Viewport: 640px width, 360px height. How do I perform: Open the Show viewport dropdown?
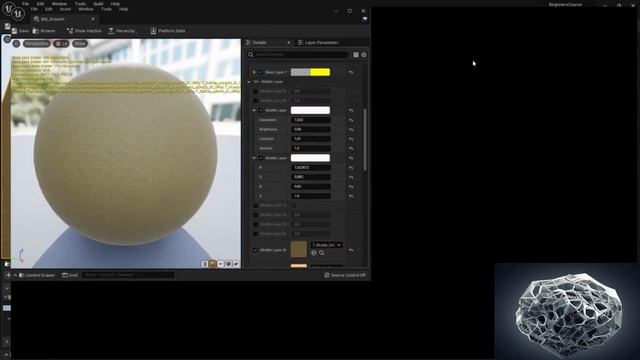coord(80,44)
